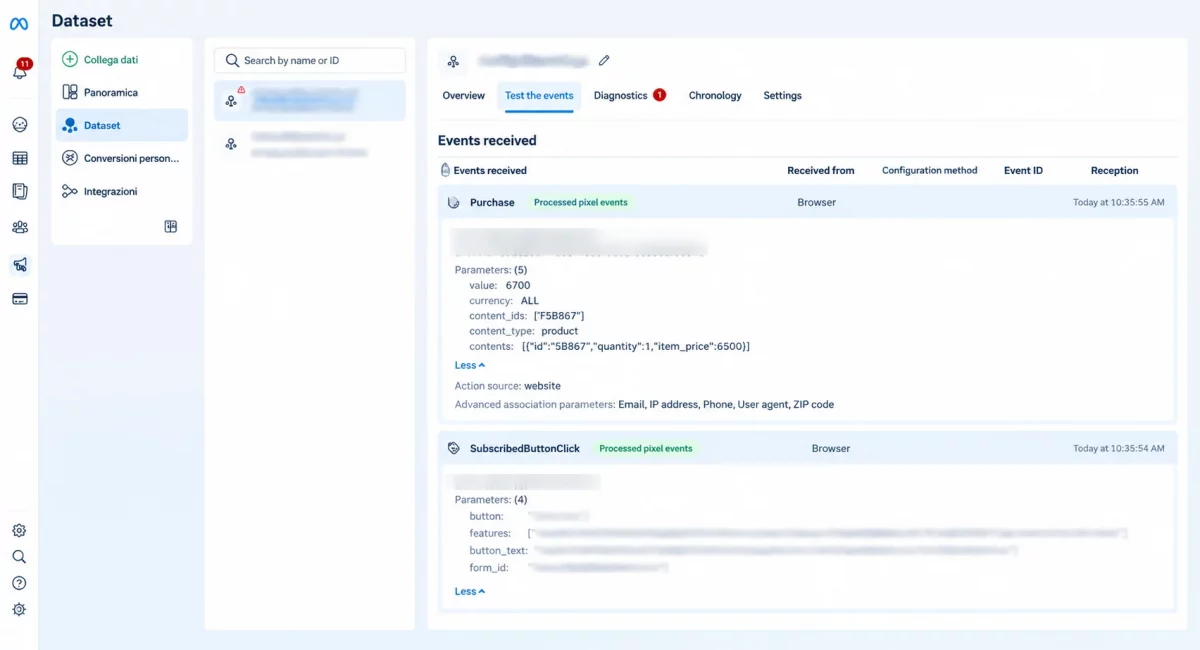Screen dimensions: 1200x650
Task: Open the megaphone ads sidebar icon
Action: [x=19, y=265]
